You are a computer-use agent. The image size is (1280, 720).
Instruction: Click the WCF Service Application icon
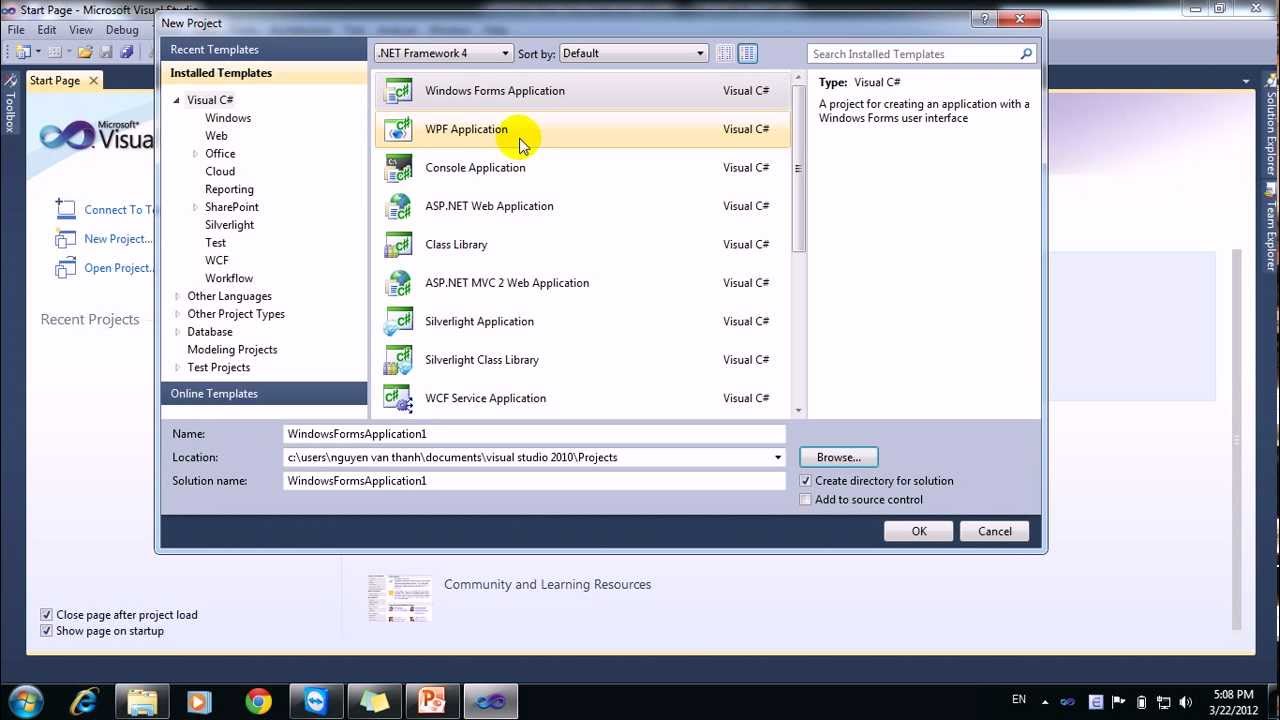point(398,399)
